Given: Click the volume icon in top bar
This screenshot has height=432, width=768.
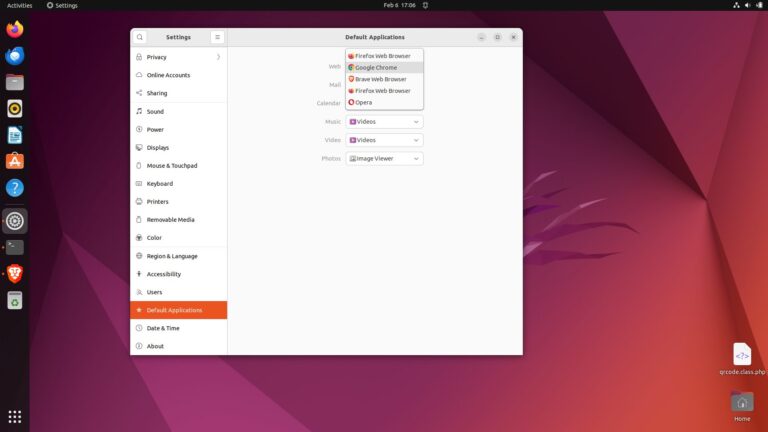Looking at the screenshot, I should [x=747, y=5].
